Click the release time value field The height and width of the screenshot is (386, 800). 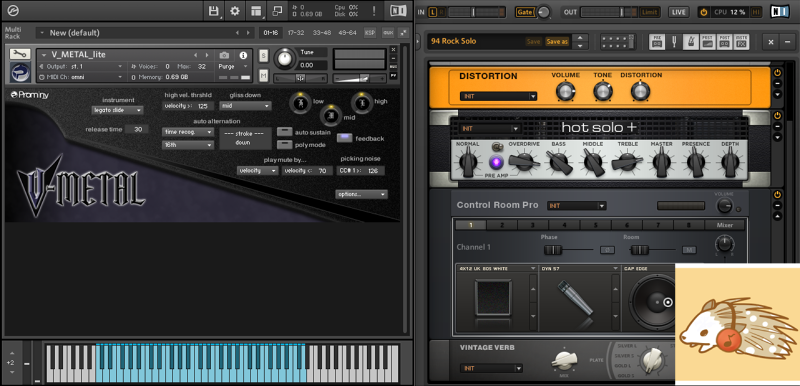[x=137, y=129]
